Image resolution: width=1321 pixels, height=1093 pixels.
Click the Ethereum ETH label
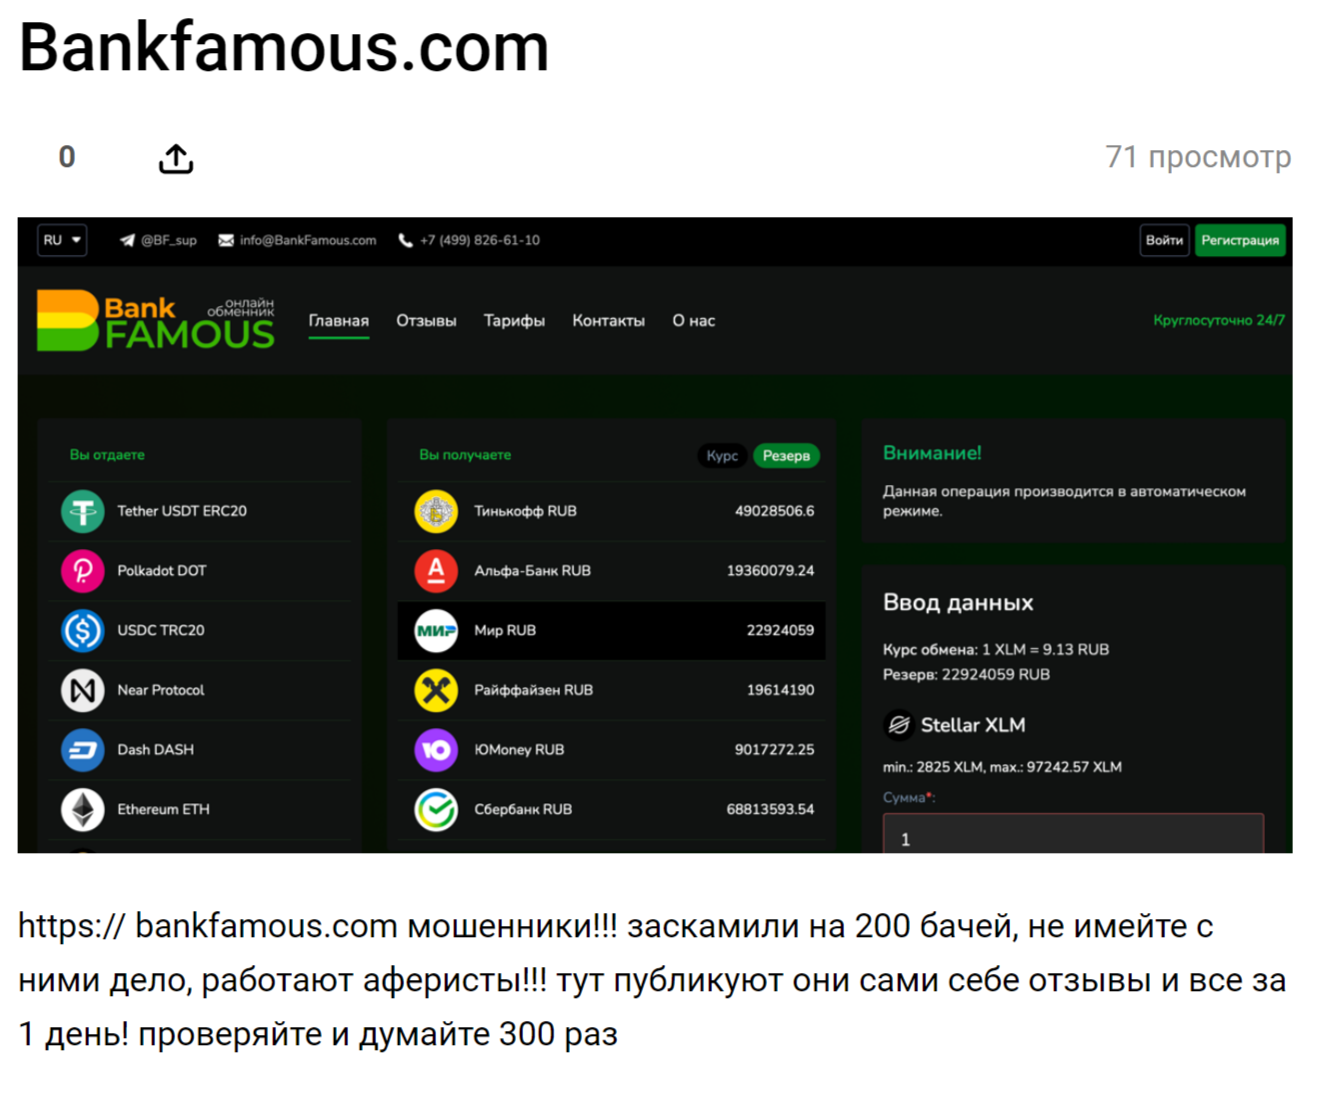[x=164, y=810]
